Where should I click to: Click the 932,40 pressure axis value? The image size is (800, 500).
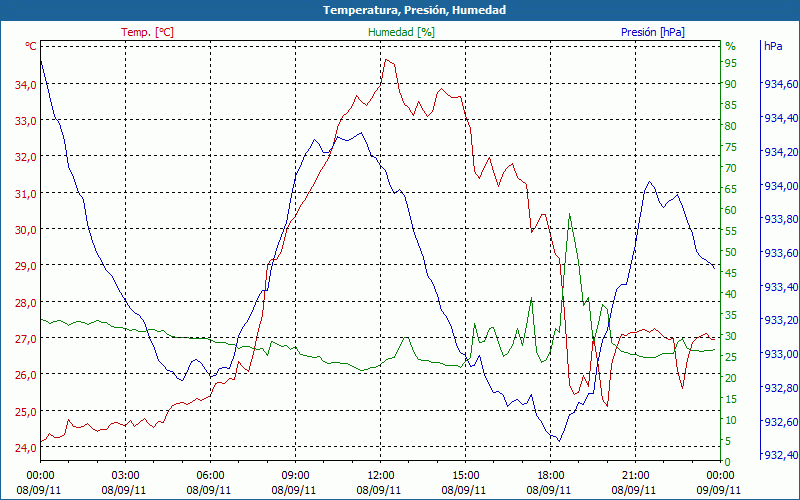[780, 455]
